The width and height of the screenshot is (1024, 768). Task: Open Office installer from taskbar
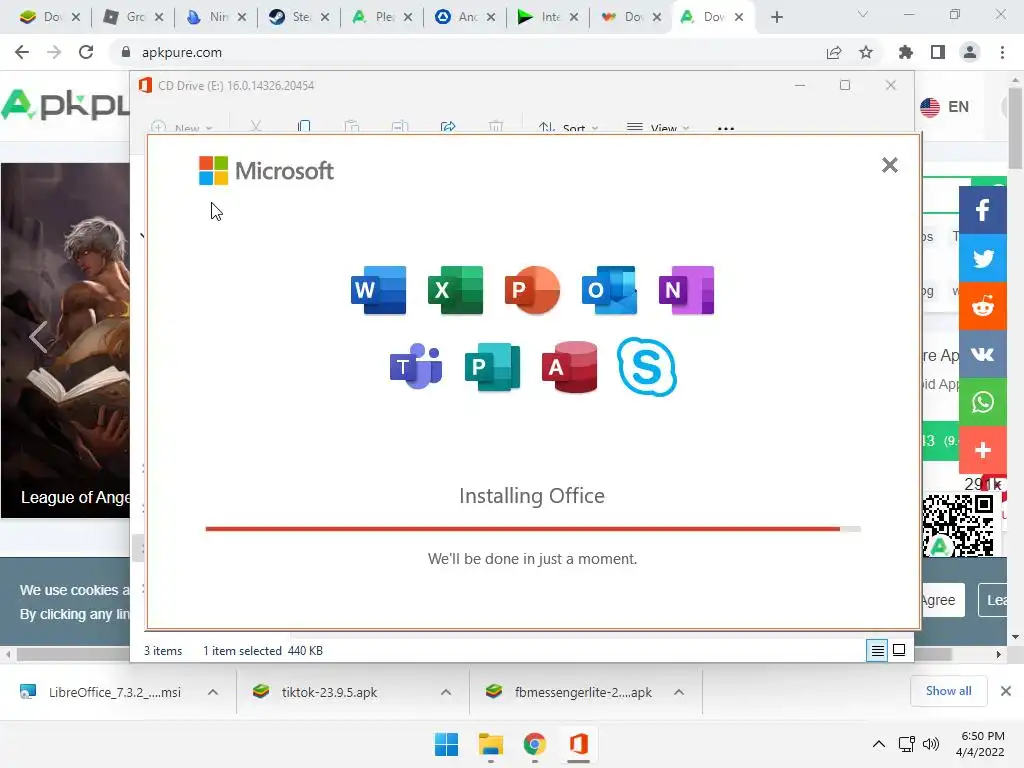coord(578,744)
